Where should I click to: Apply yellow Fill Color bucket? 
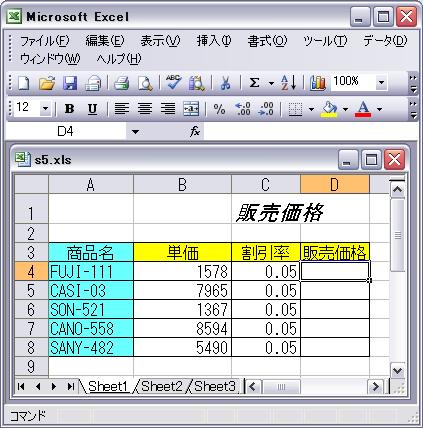tap(329, 109)
